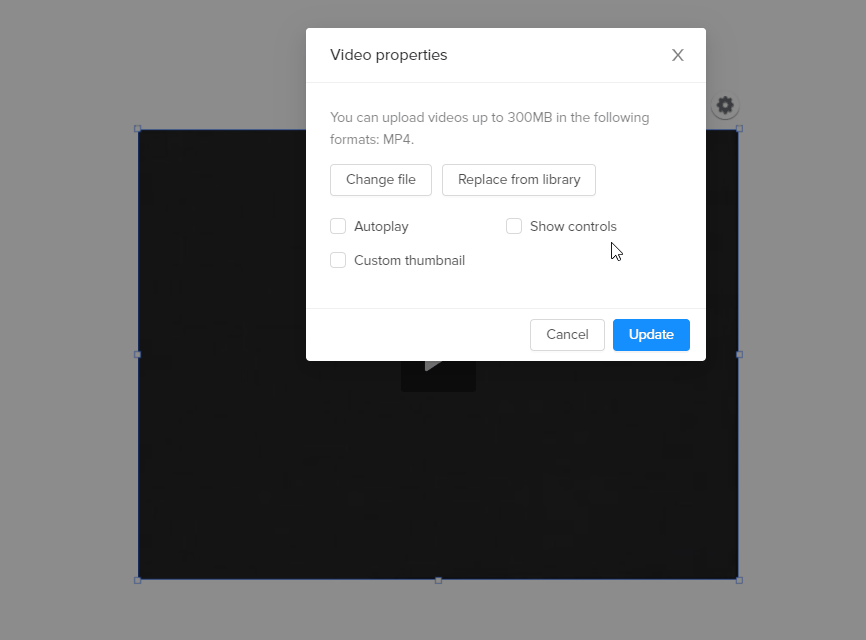Open the video block gear settings icon
This screenshot has width=866, height=640.
(x=725, y=105)
